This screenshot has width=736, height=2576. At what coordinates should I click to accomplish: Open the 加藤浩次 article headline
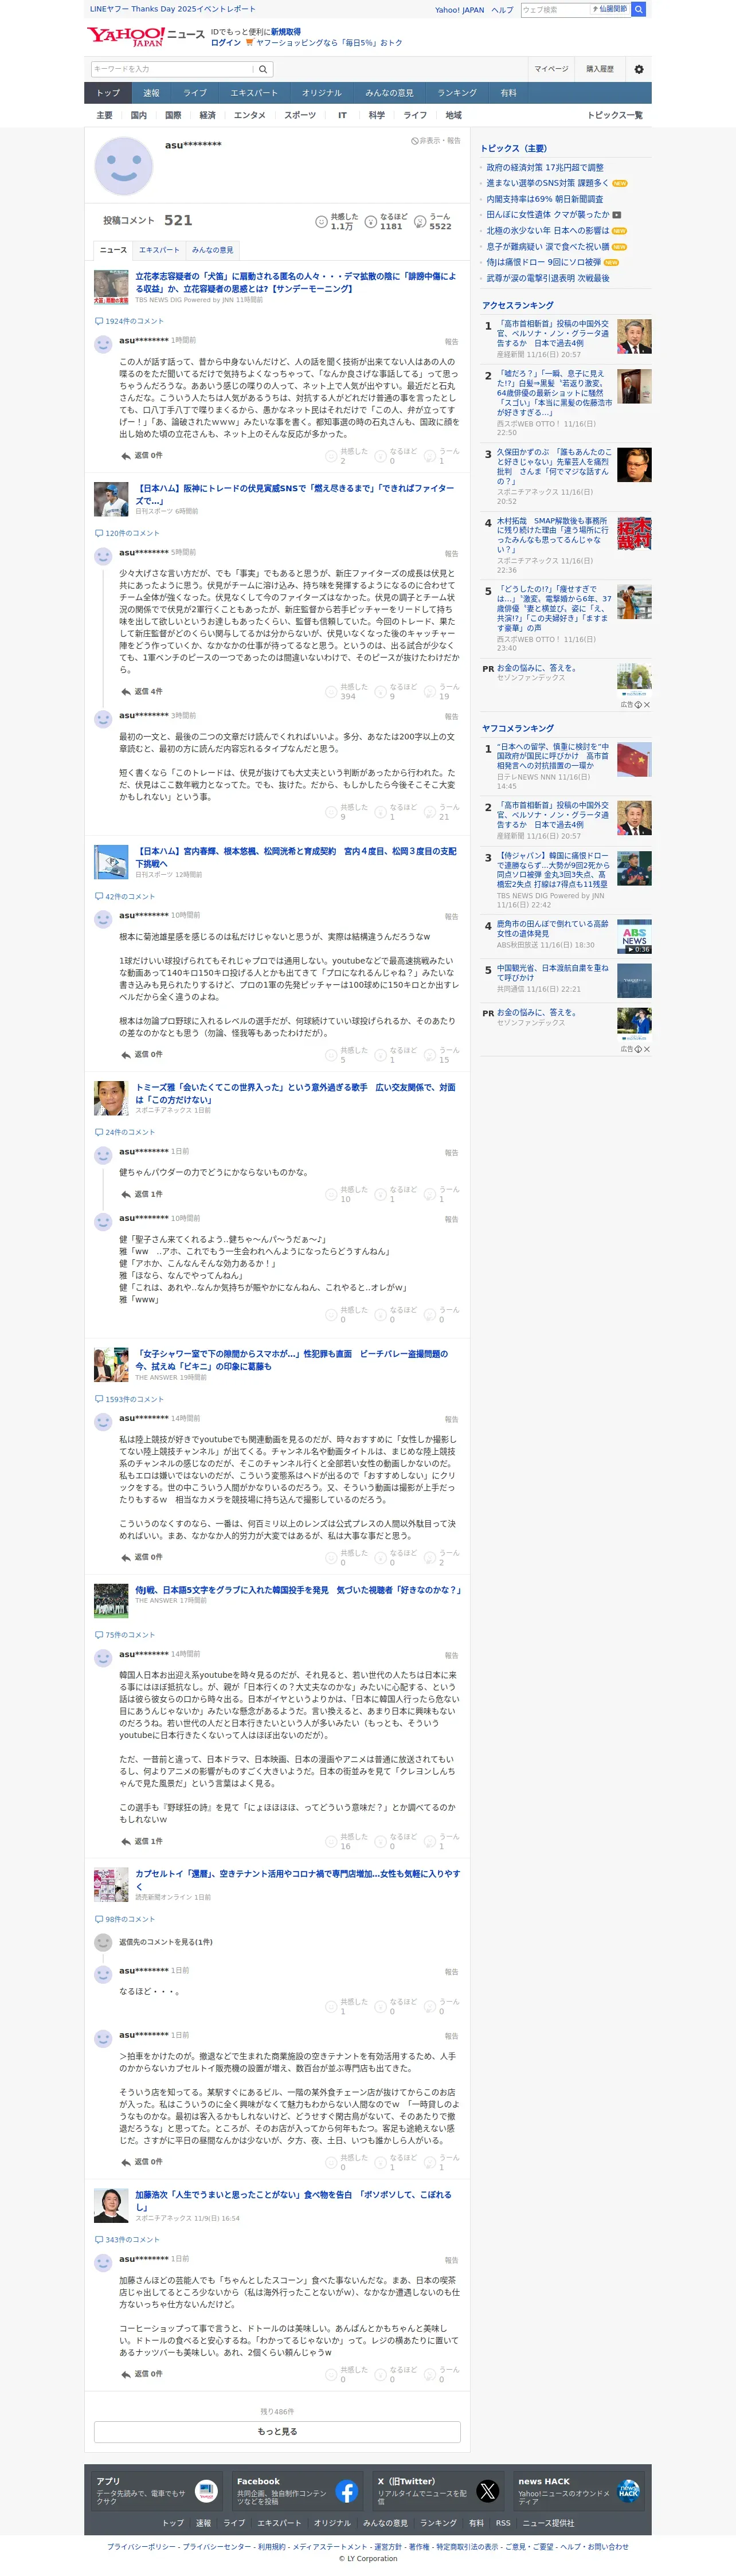tap(293, 2200)
